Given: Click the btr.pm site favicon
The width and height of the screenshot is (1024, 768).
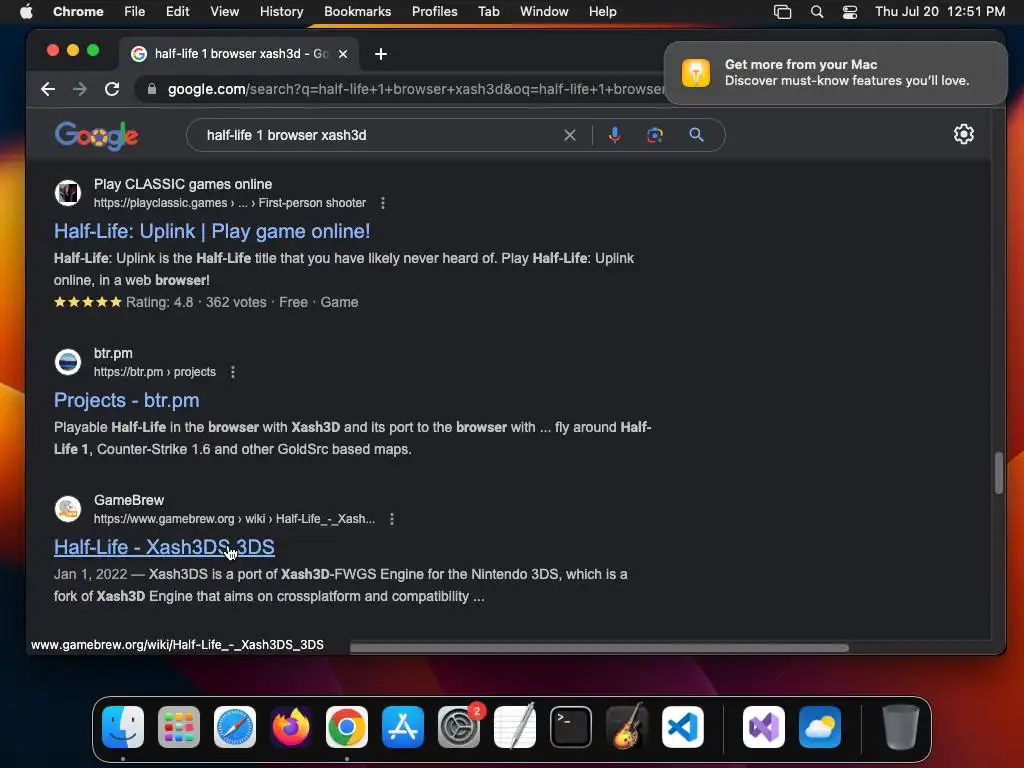Looking at the screenshot, I should click(68, 362).
